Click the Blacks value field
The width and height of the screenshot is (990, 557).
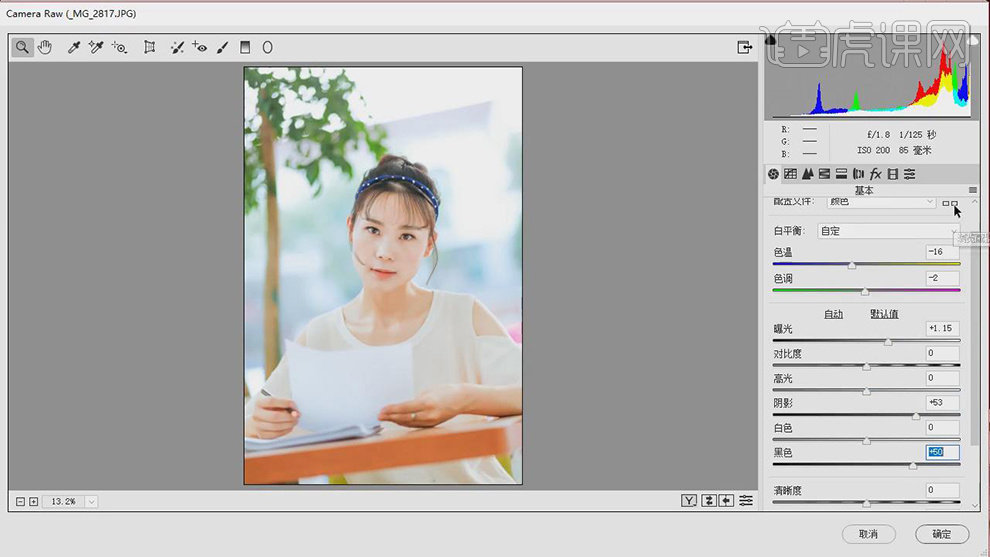pyautogui.click(x=943, y=452)
